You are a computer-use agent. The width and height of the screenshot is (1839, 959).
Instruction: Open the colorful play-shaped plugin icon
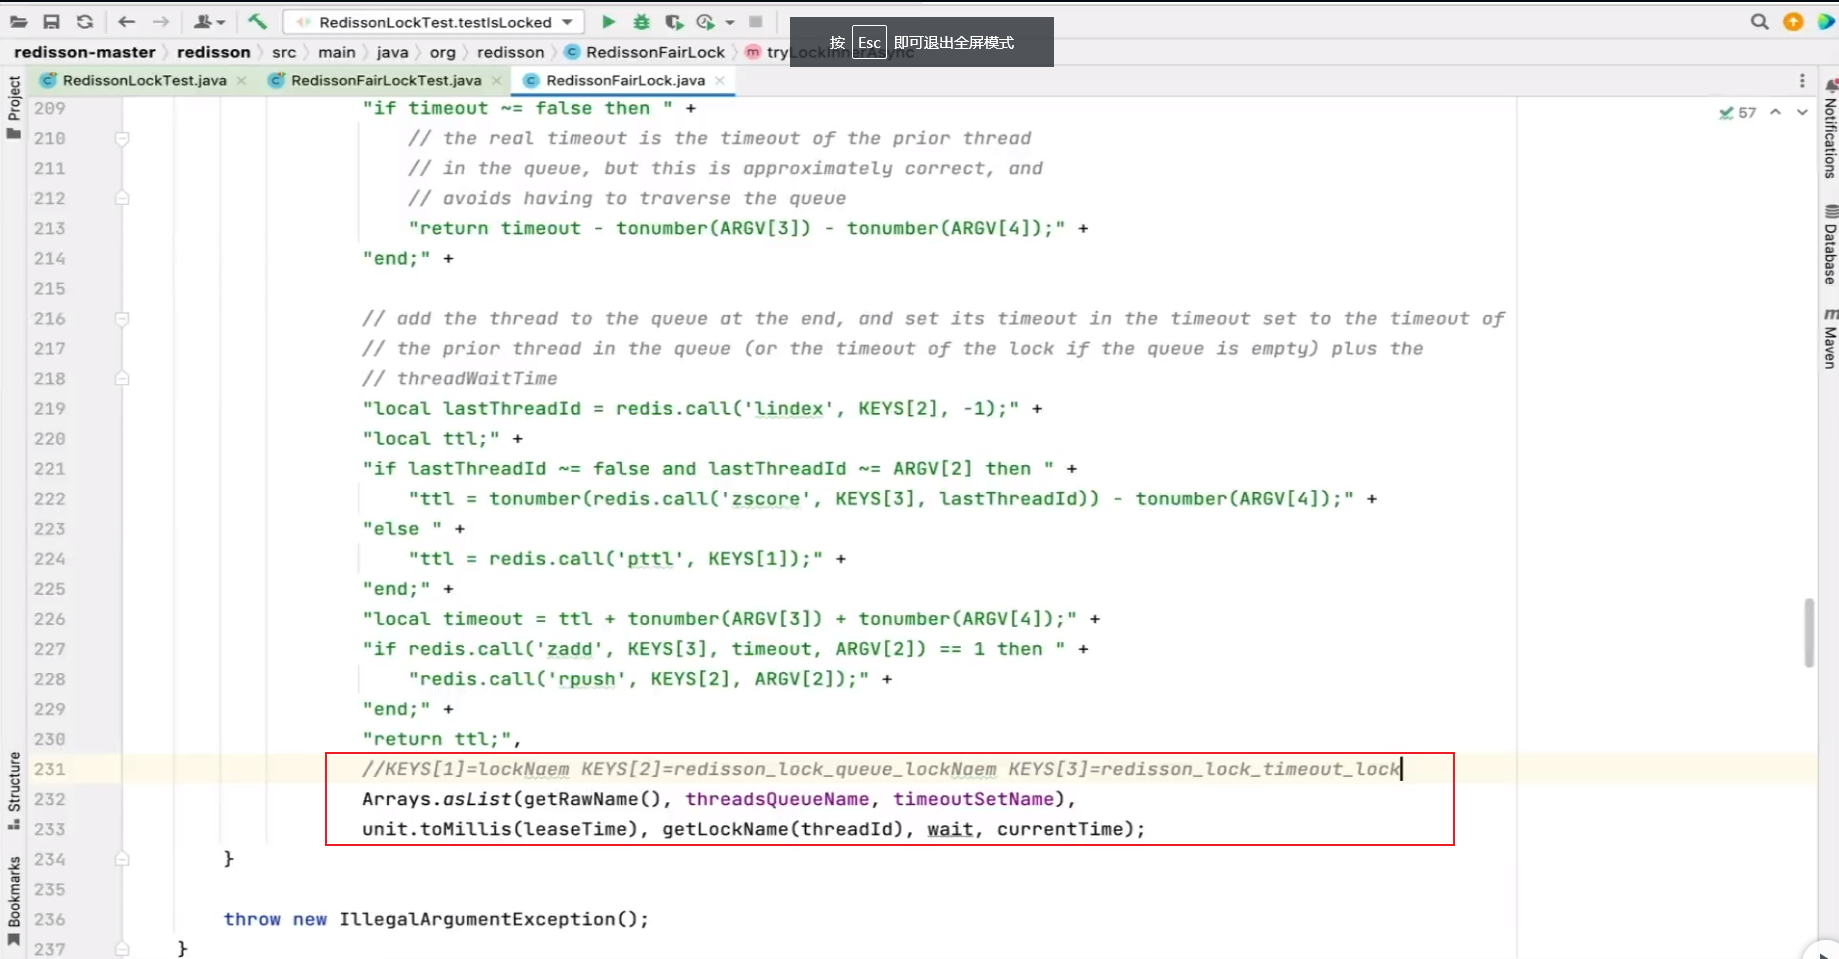click(1826, 21)
